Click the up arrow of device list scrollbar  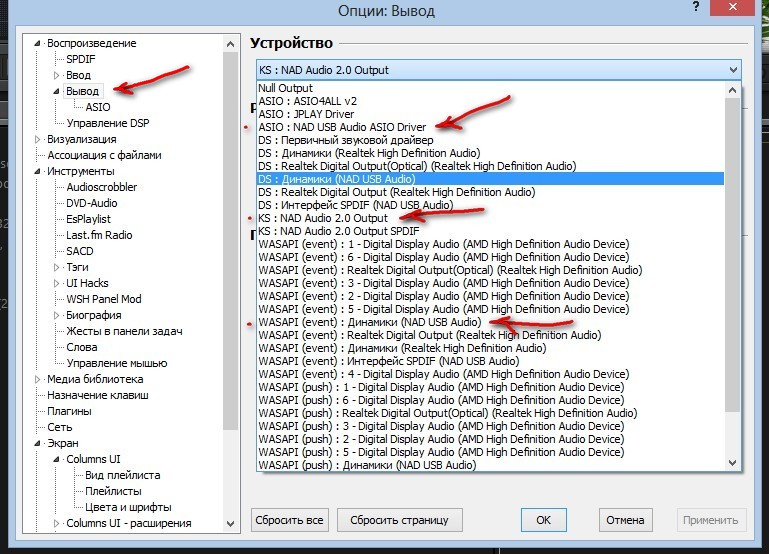click(x=733, y=90)
